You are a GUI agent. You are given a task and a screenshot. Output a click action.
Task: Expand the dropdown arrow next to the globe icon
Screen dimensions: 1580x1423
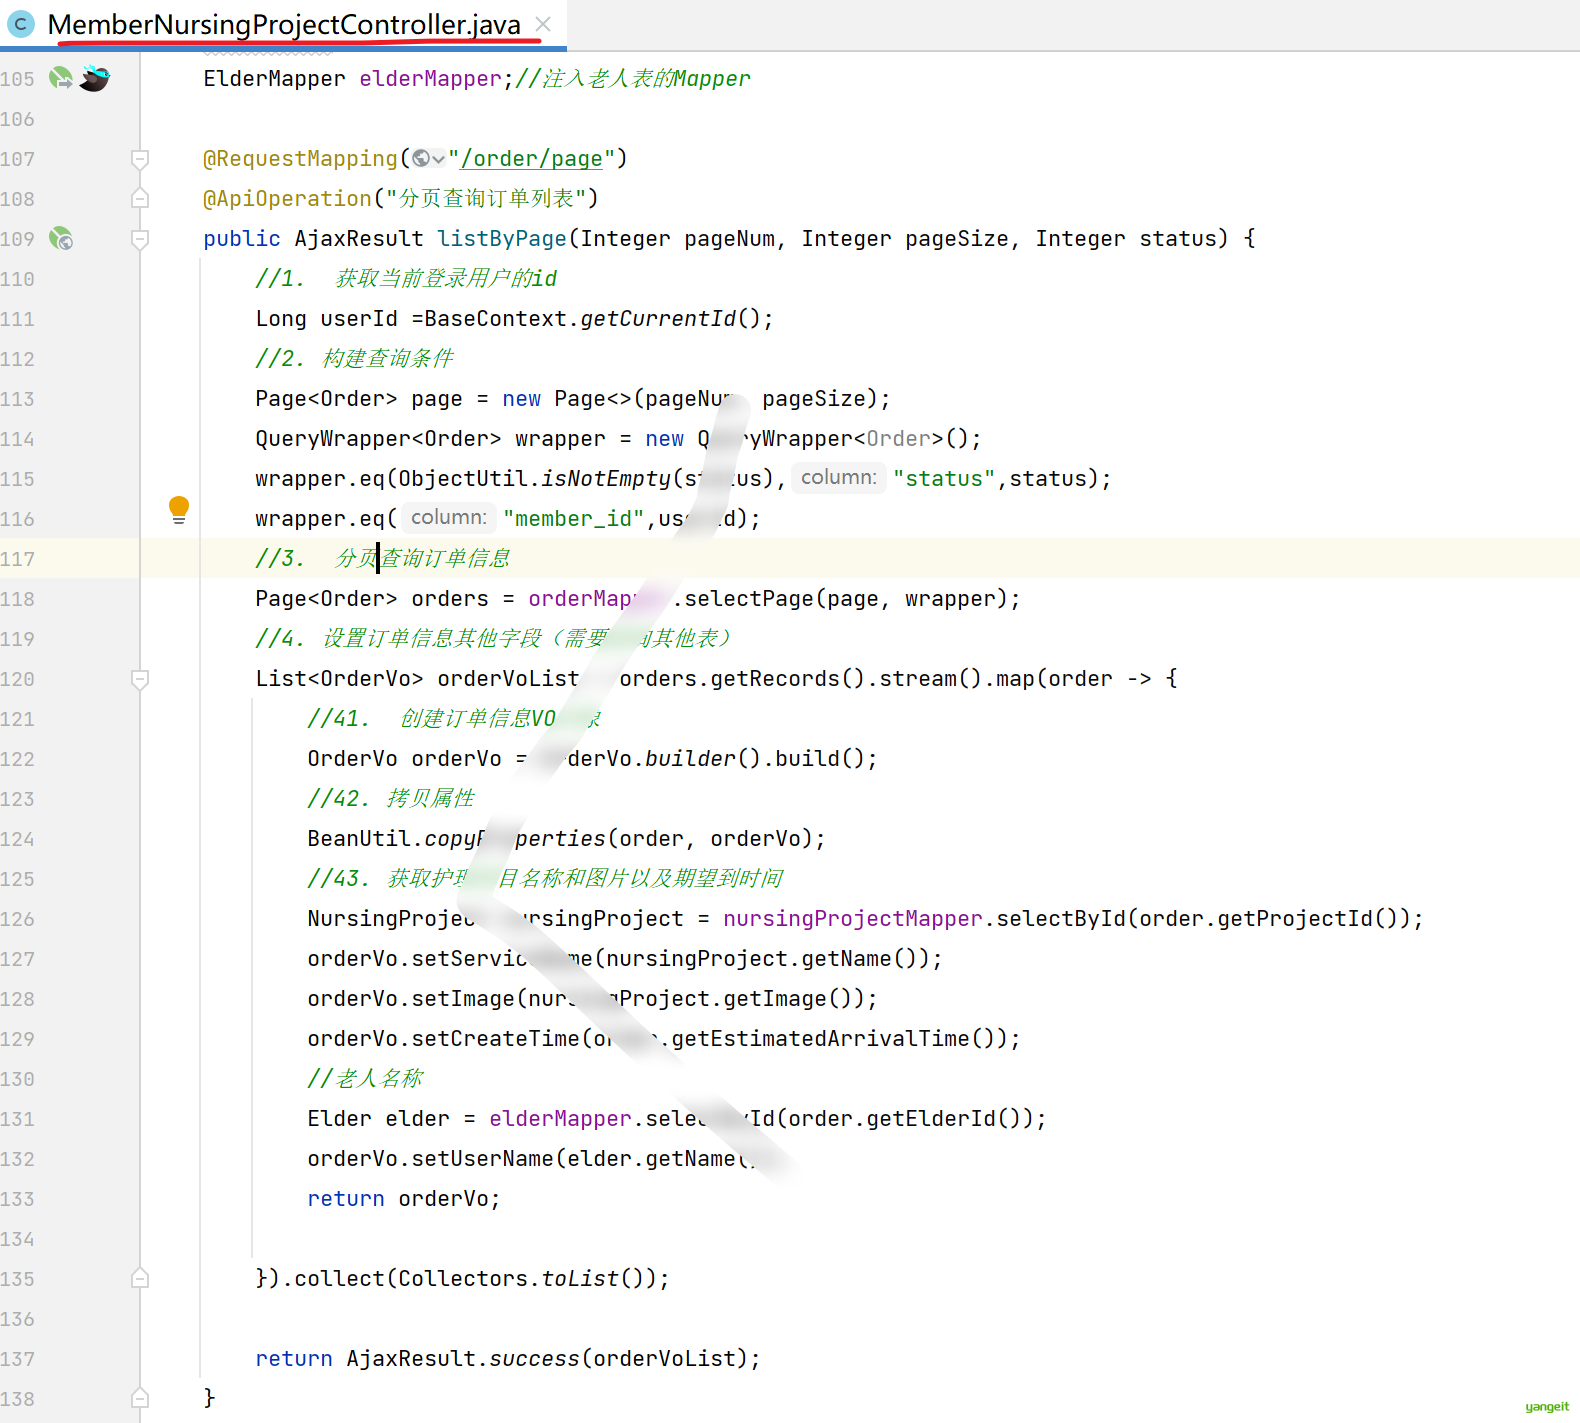pyautogui.click(x=438, y=159)
